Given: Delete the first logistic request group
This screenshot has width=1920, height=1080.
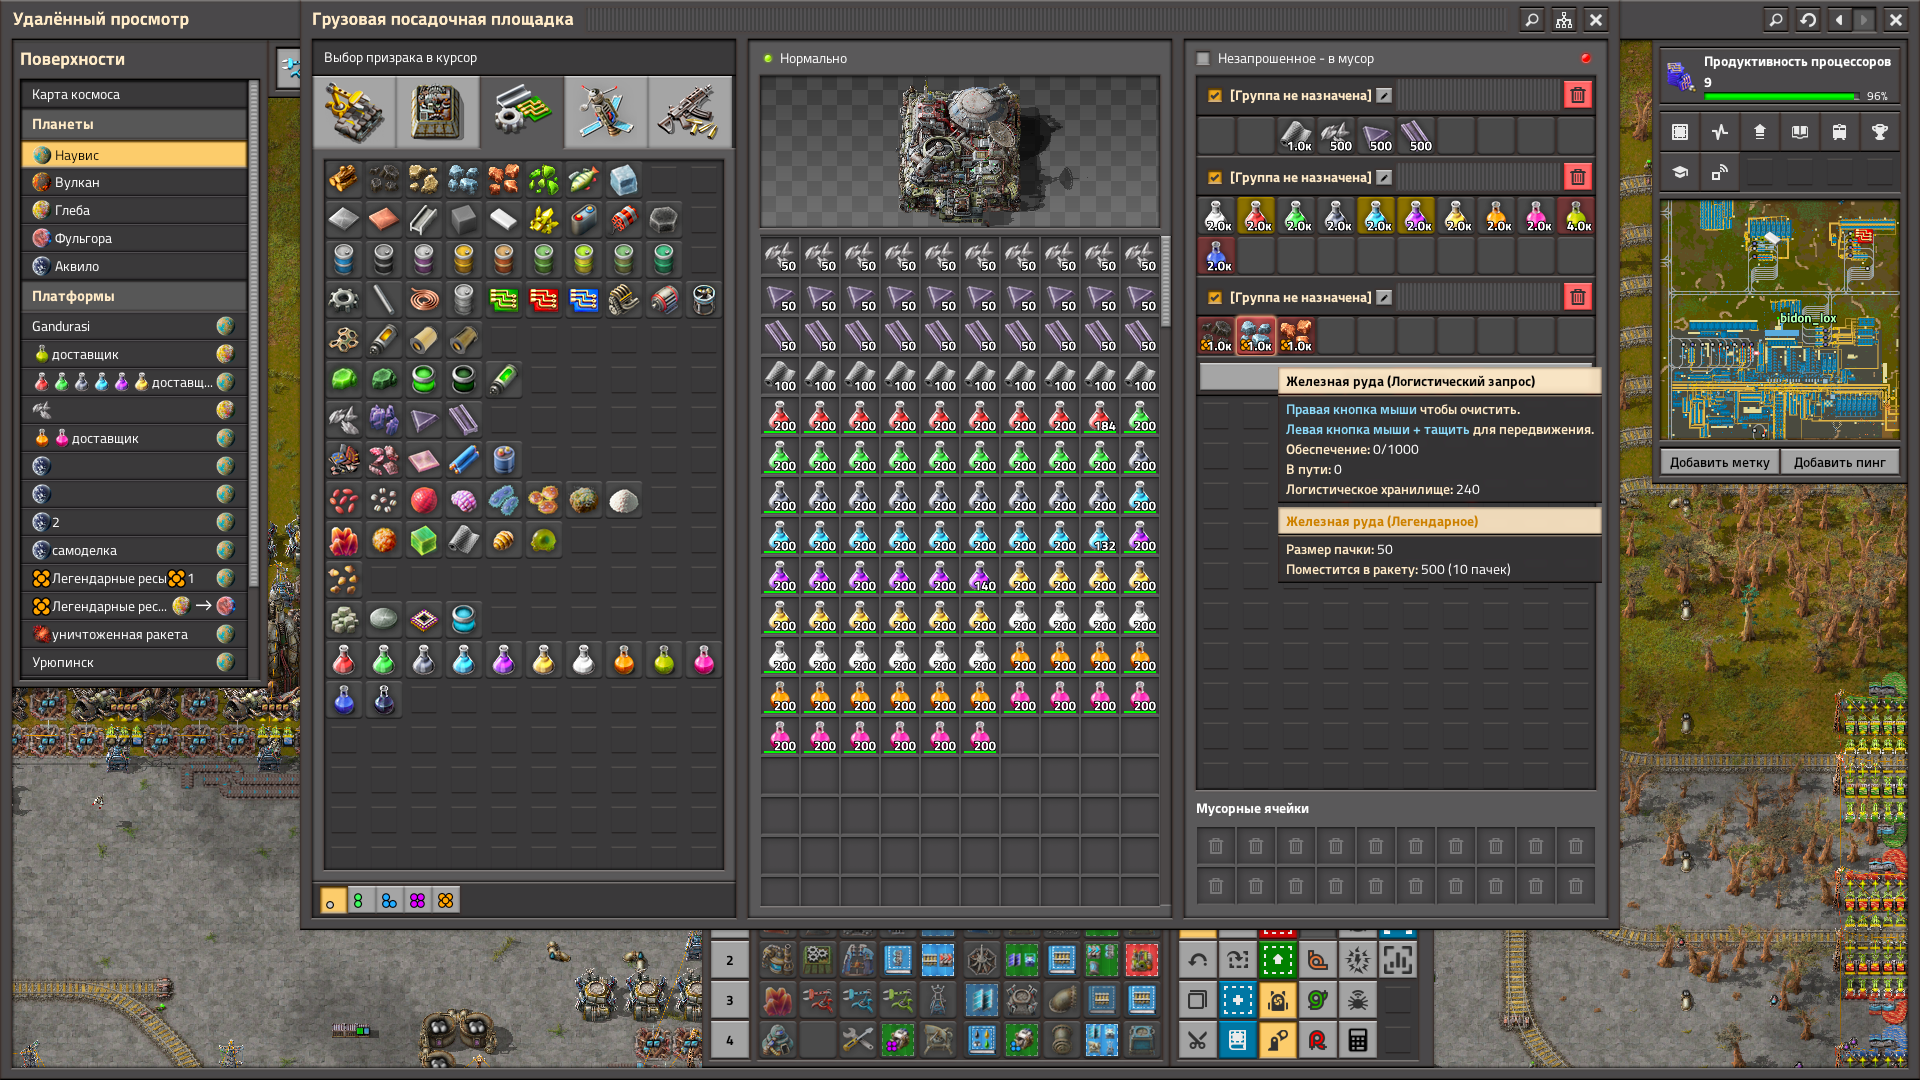Looking at the screenshot, I should (x=1577, y=96).
